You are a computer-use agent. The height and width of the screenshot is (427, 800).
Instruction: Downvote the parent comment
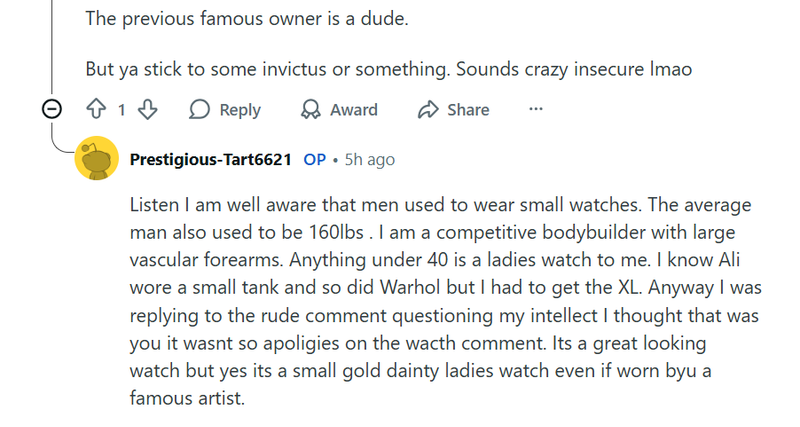point(147,110)
